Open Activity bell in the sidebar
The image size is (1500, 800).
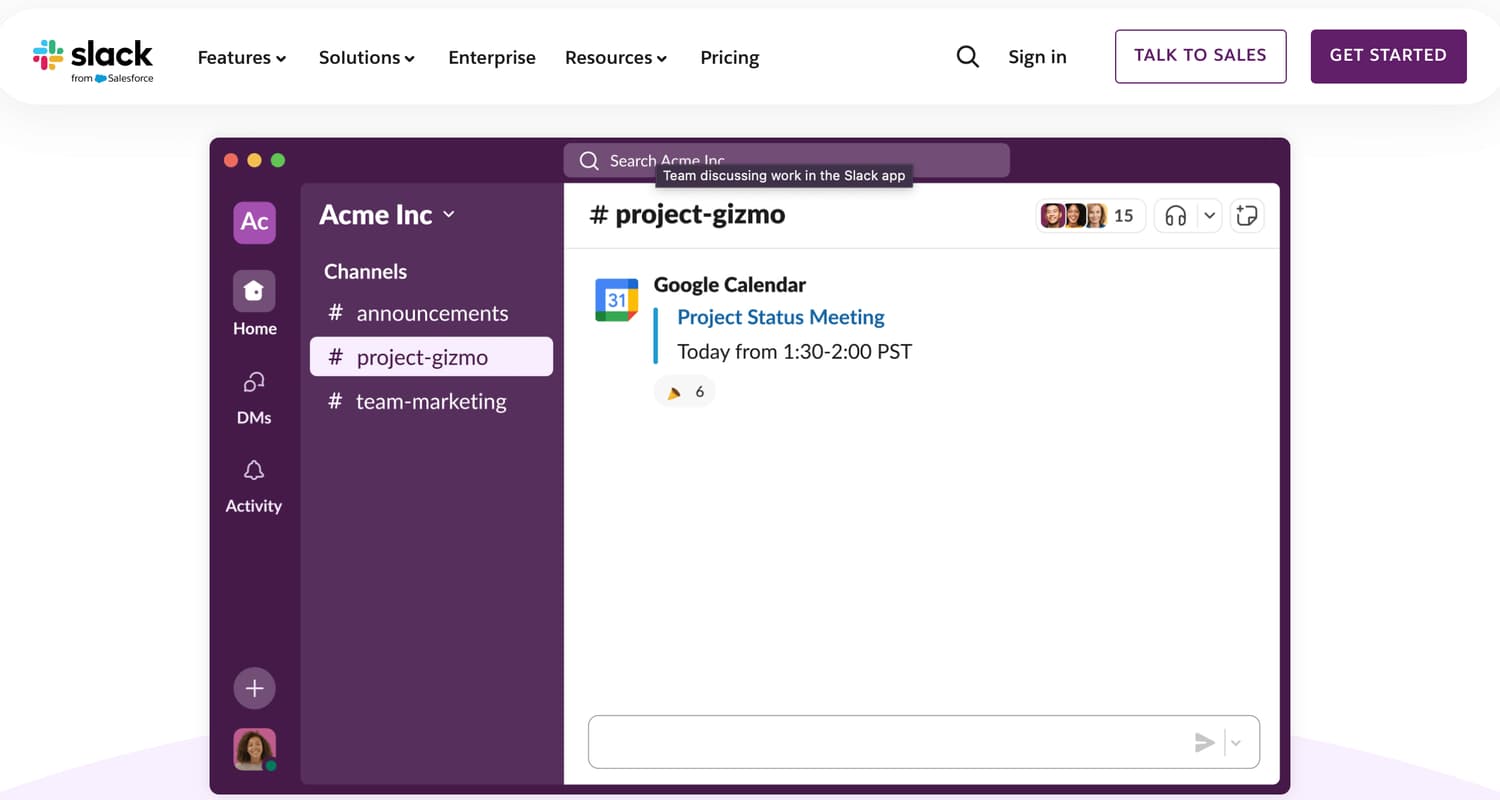254,486
